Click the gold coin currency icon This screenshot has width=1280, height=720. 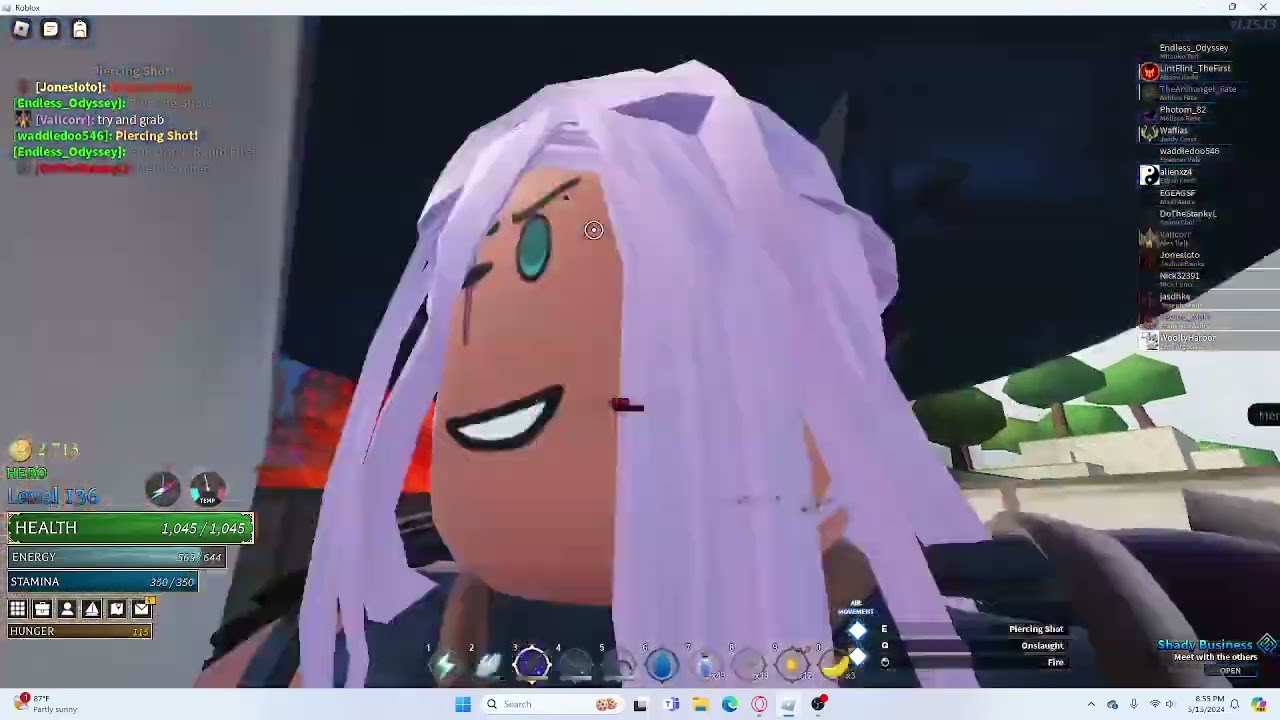[20, 451]
